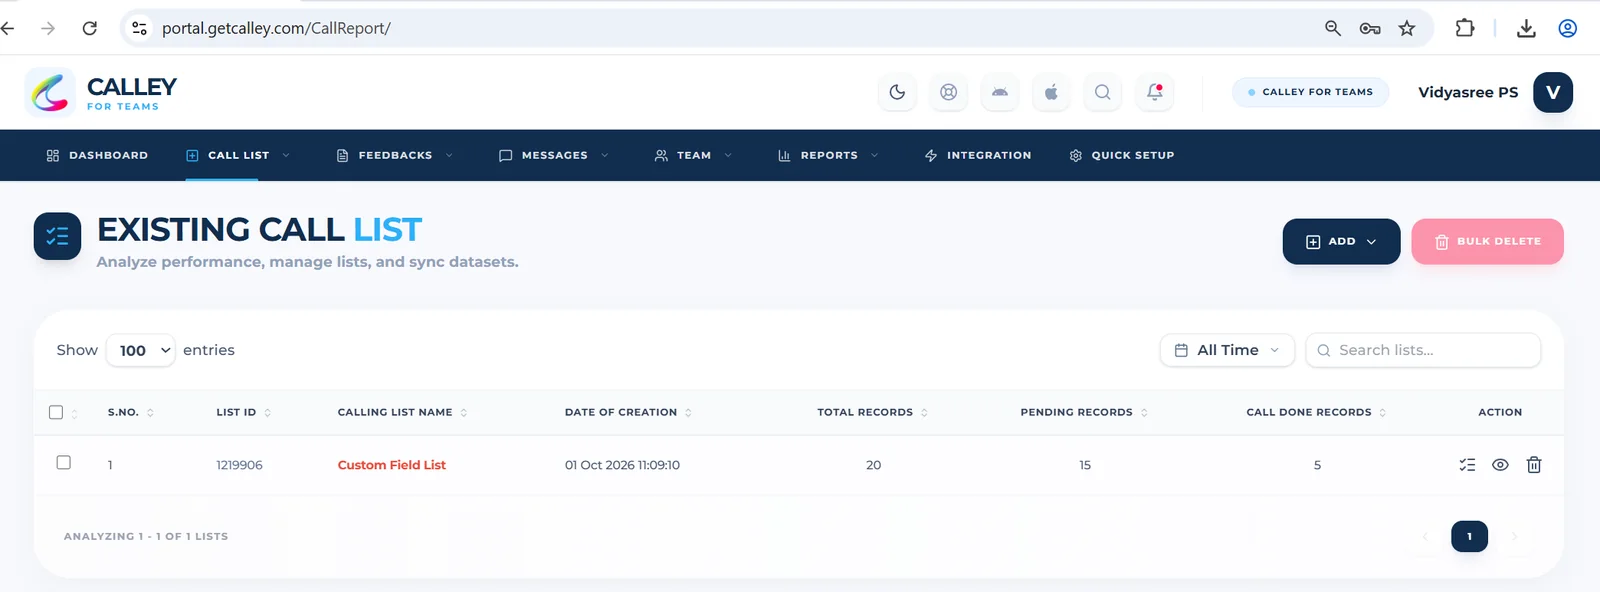Bookmark this page with star icon
The width and height of the screenshot is (1600, 592).
coord(1407,28)
